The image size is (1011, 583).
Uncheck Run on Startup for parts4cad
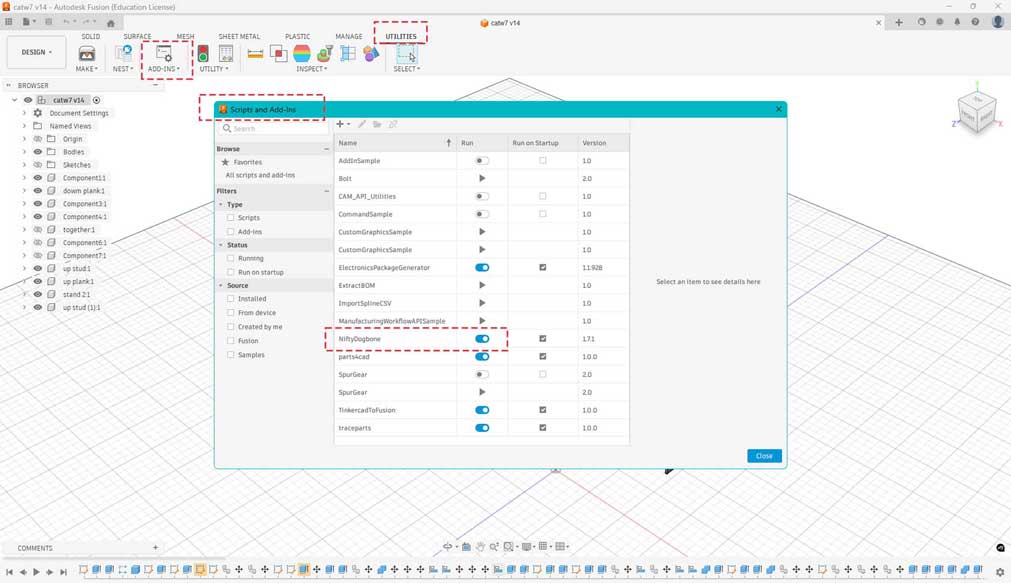click(543, 357)
